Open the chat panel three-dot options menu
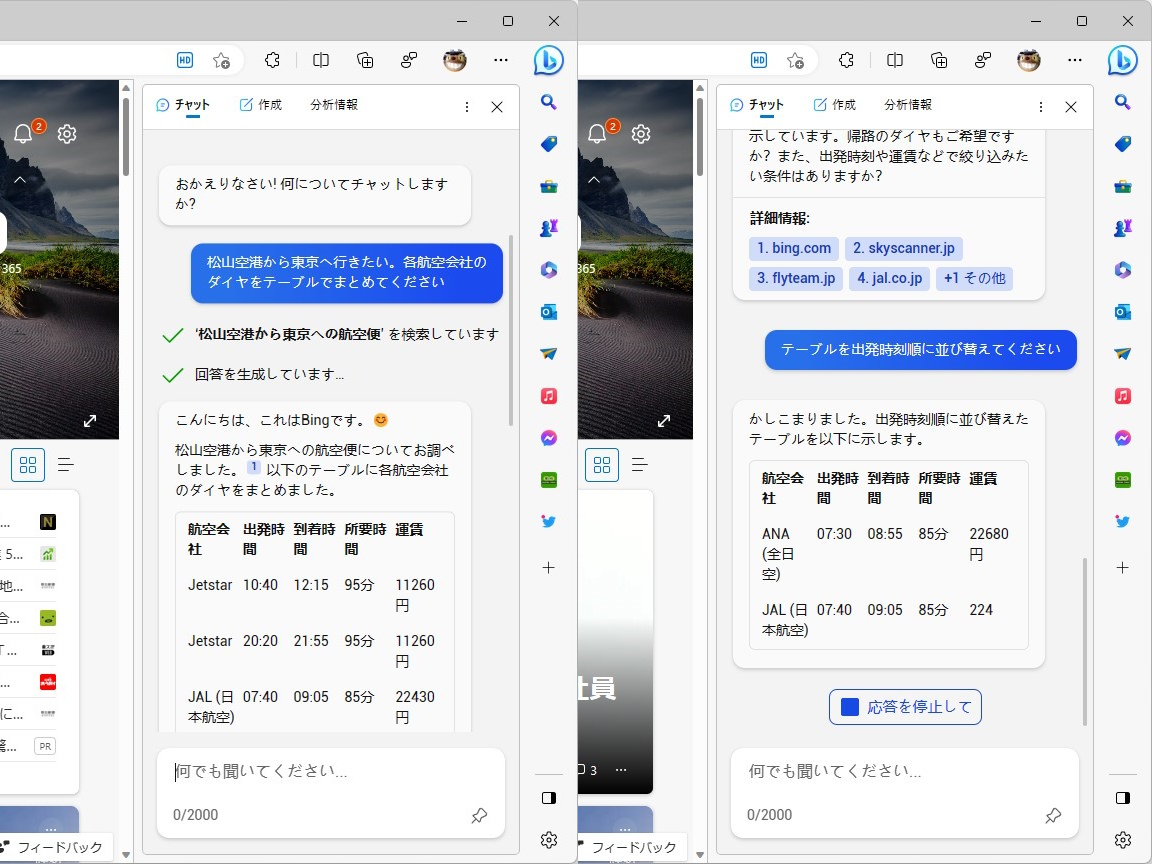Image resolution: width=1152 pixels, height=864 pixels. point(467,106)
